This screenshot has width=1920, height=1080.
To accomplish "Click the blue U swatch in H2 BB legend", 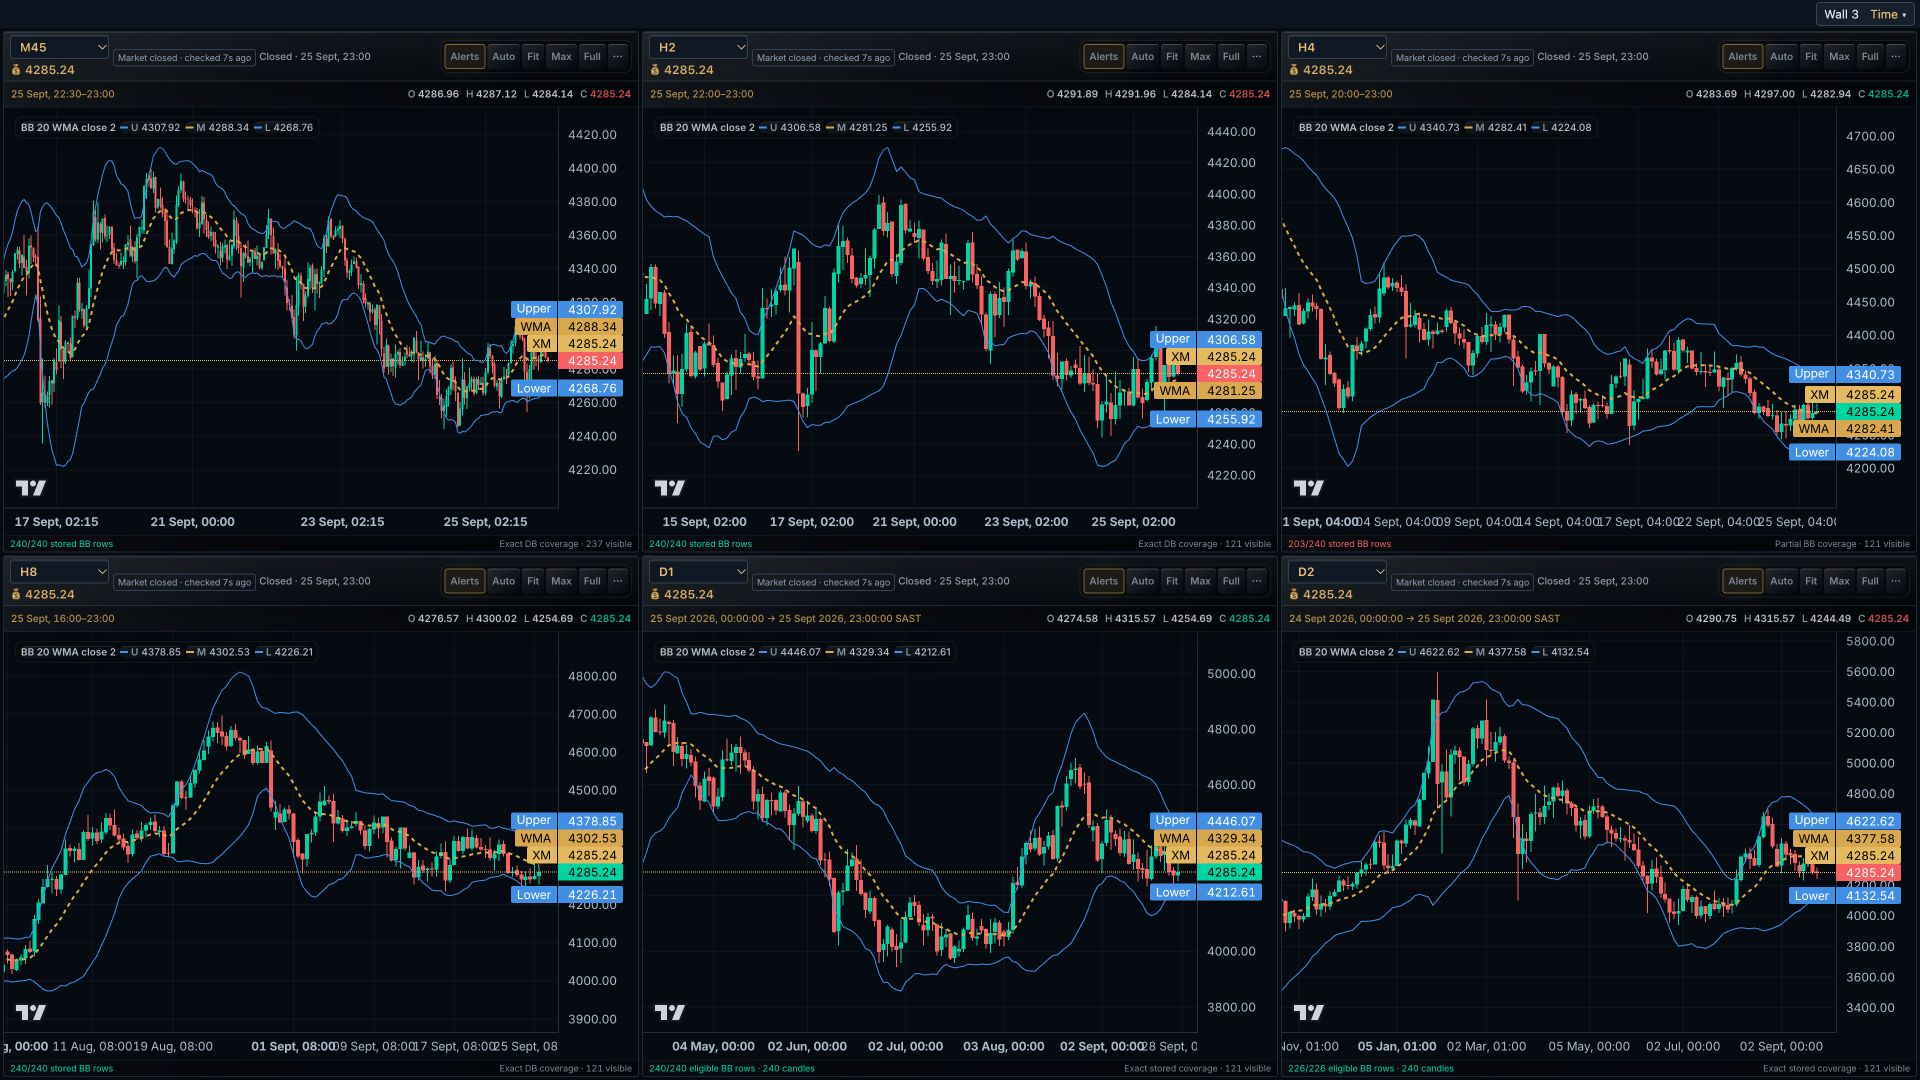I will pos(763,128).
